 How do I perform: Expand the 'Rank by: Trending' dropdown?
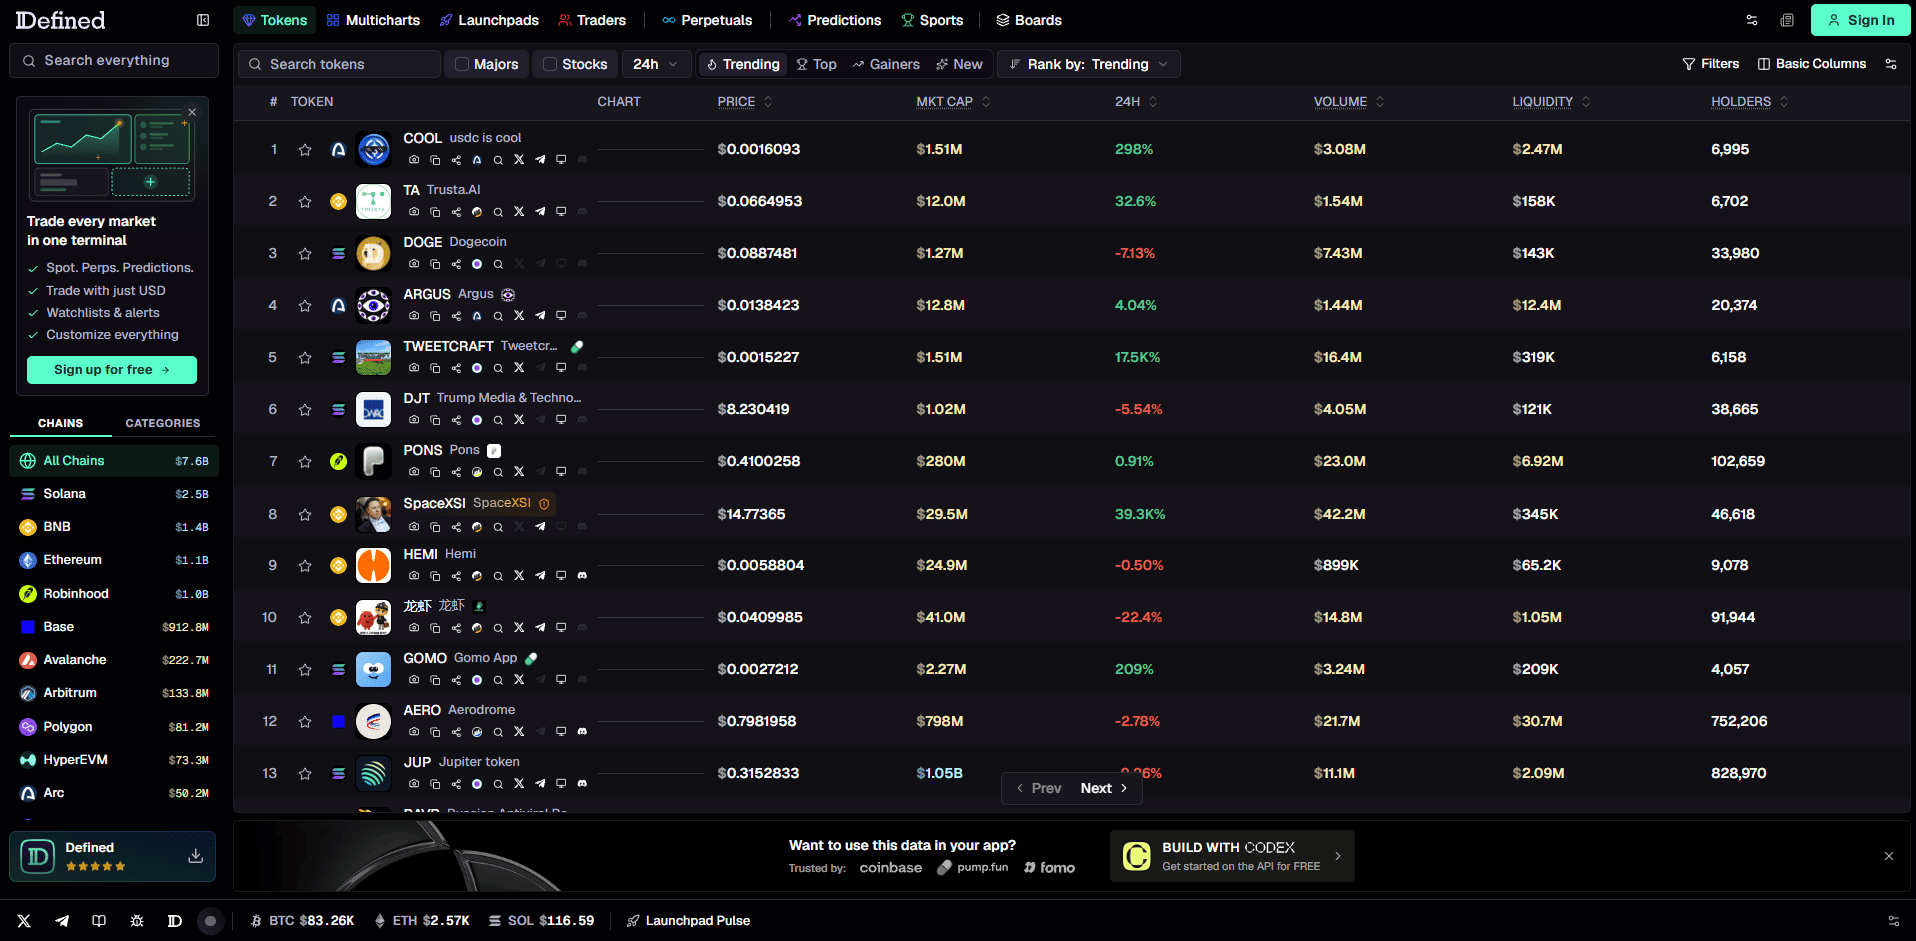click(1089, 64)
